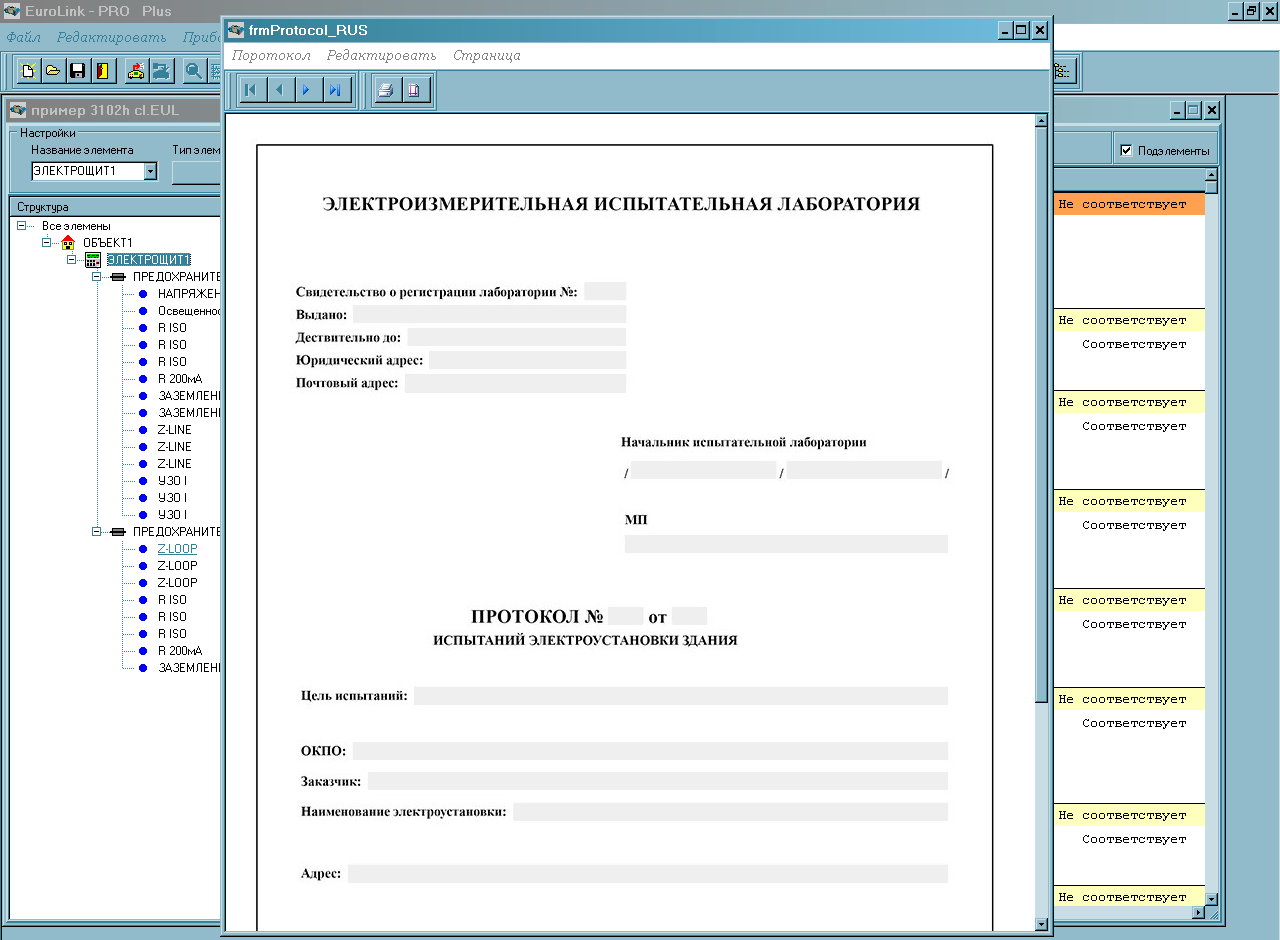Open the Страница menu
This screenshot has height=940, width=1280.
pyautogui.click(x=487, y=55)
